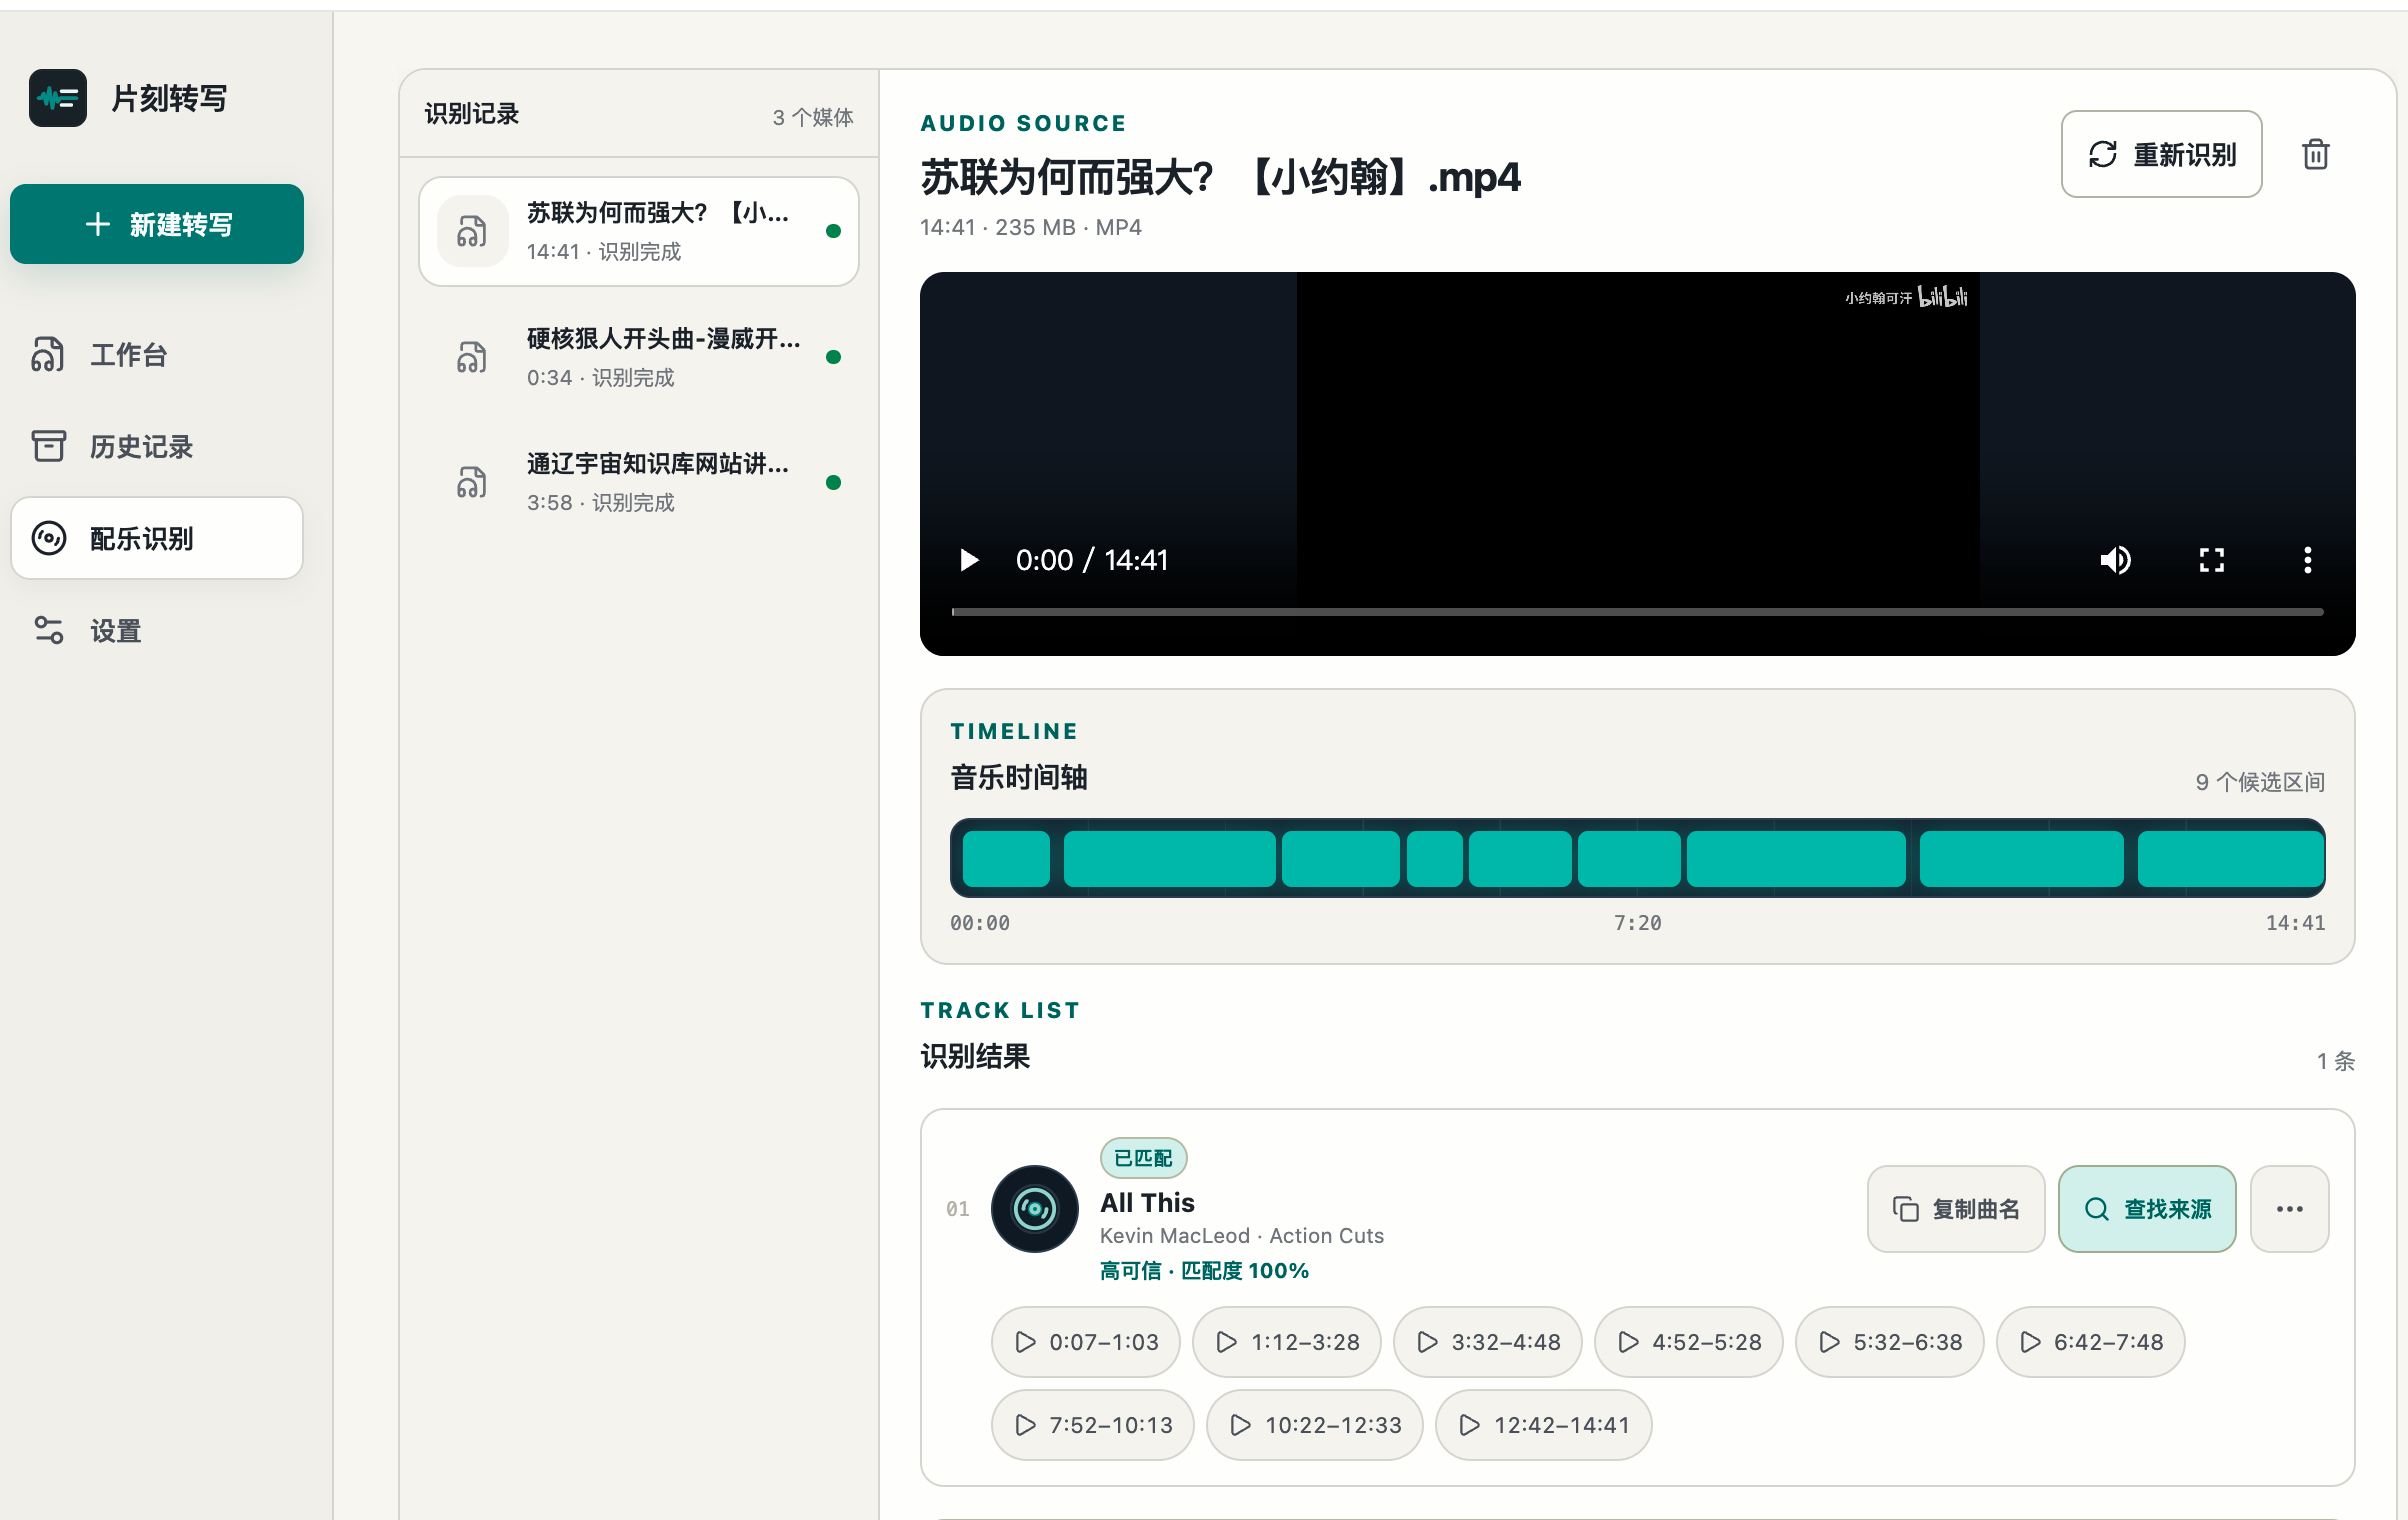The width and height of the screenshot is (2408, 1520).
Task: Click the second timeline music segment
Action: coord(1169,858)
